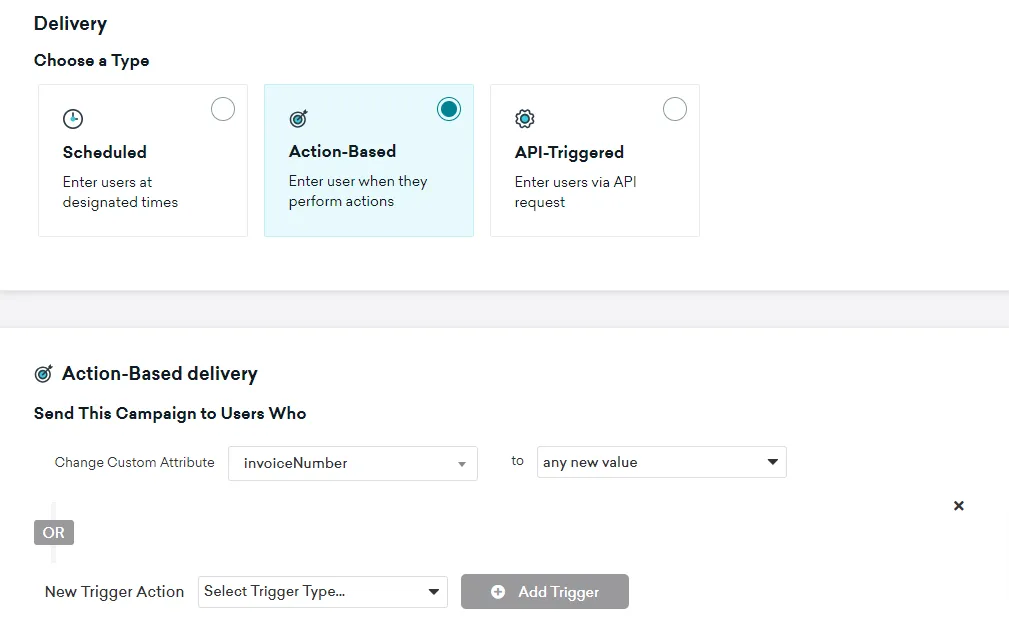Click the gear icon on the API-Triggered card
This screenshot has width=1009, height=627.
pyautogui.click(x=524, y=118)
